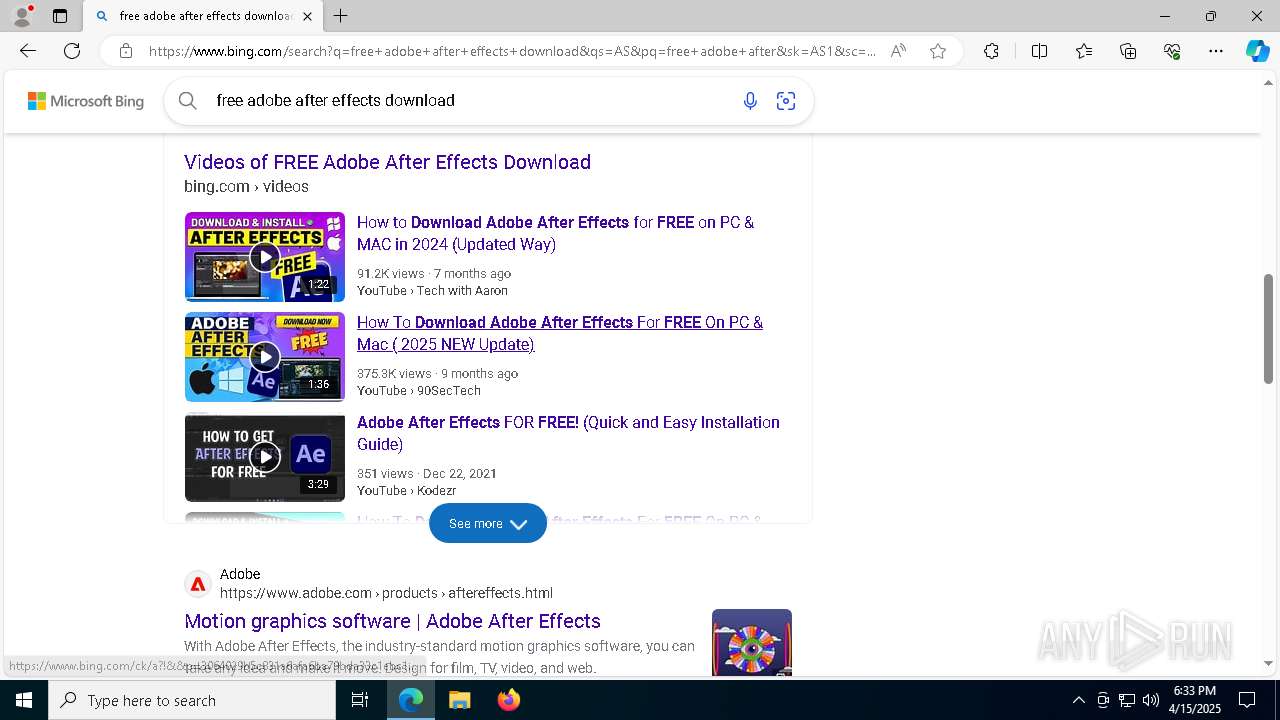Launch Firefox from the taskbar
The height and width of the screenshot is (720, 1280).
click(509, 700)
